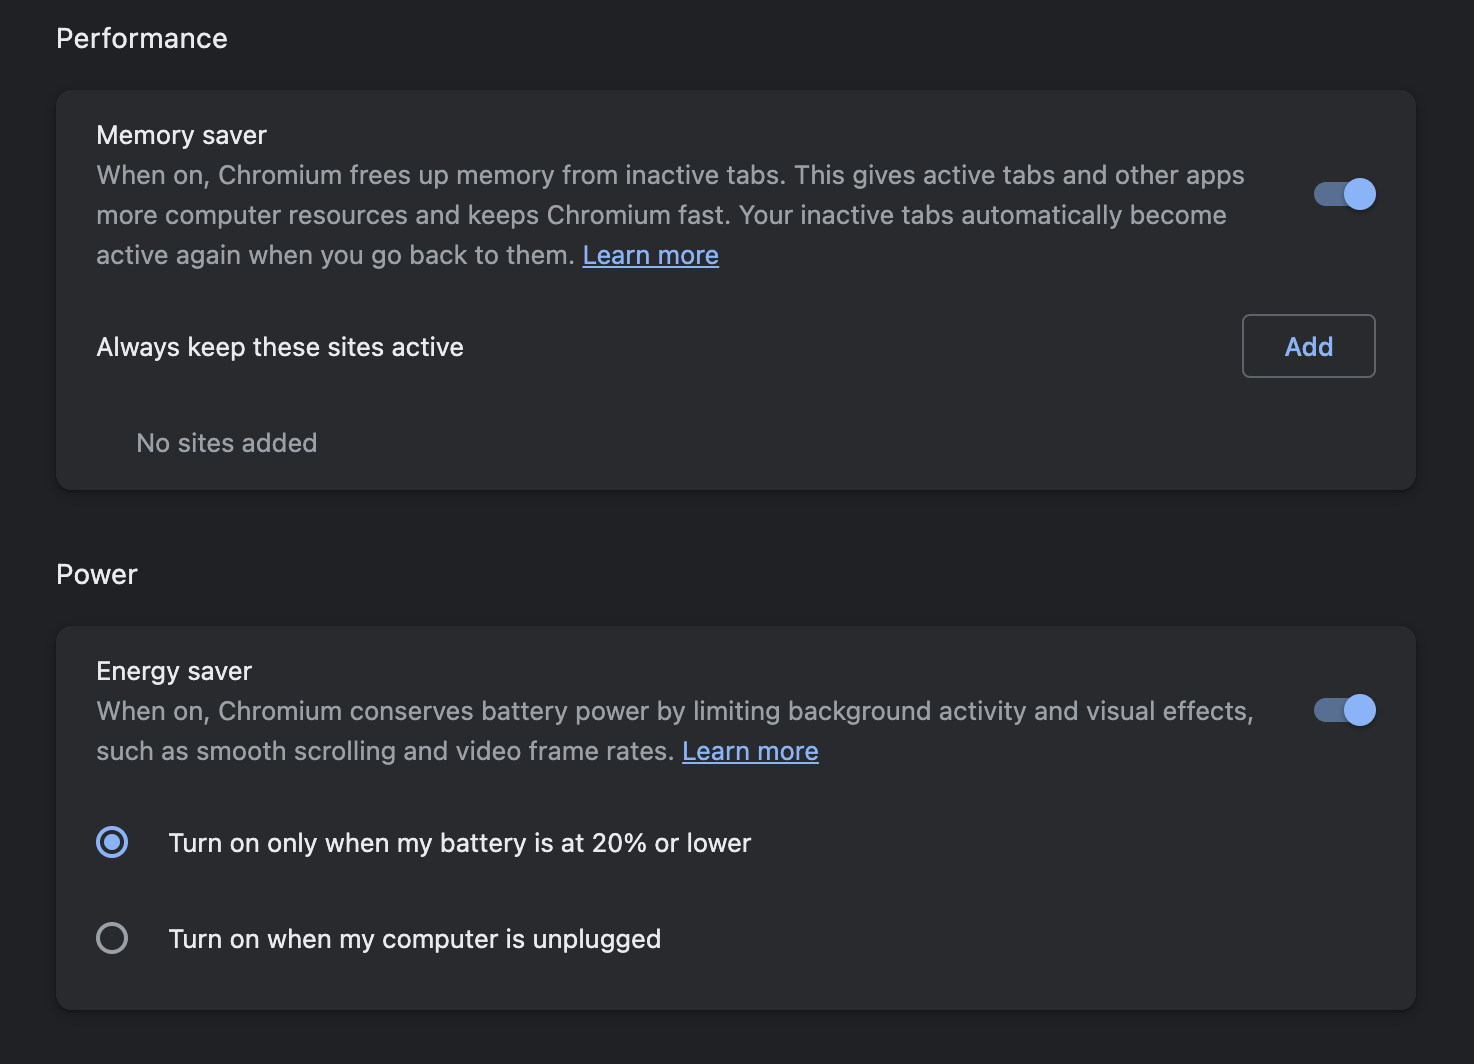This screenshot has height=1064, width=1474.
Task: Select the computer is unplugged radio button
Action: pyautogui.click(x=112, y=938)
